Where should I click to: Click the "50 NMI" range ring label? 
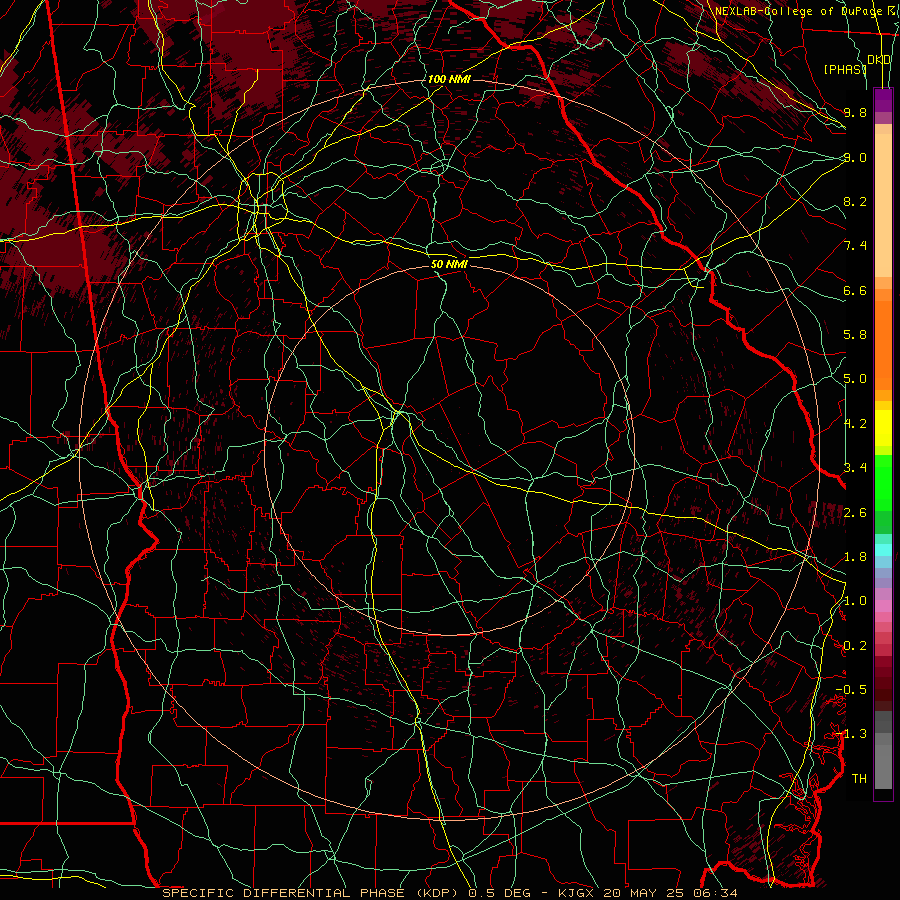point(449,264)
